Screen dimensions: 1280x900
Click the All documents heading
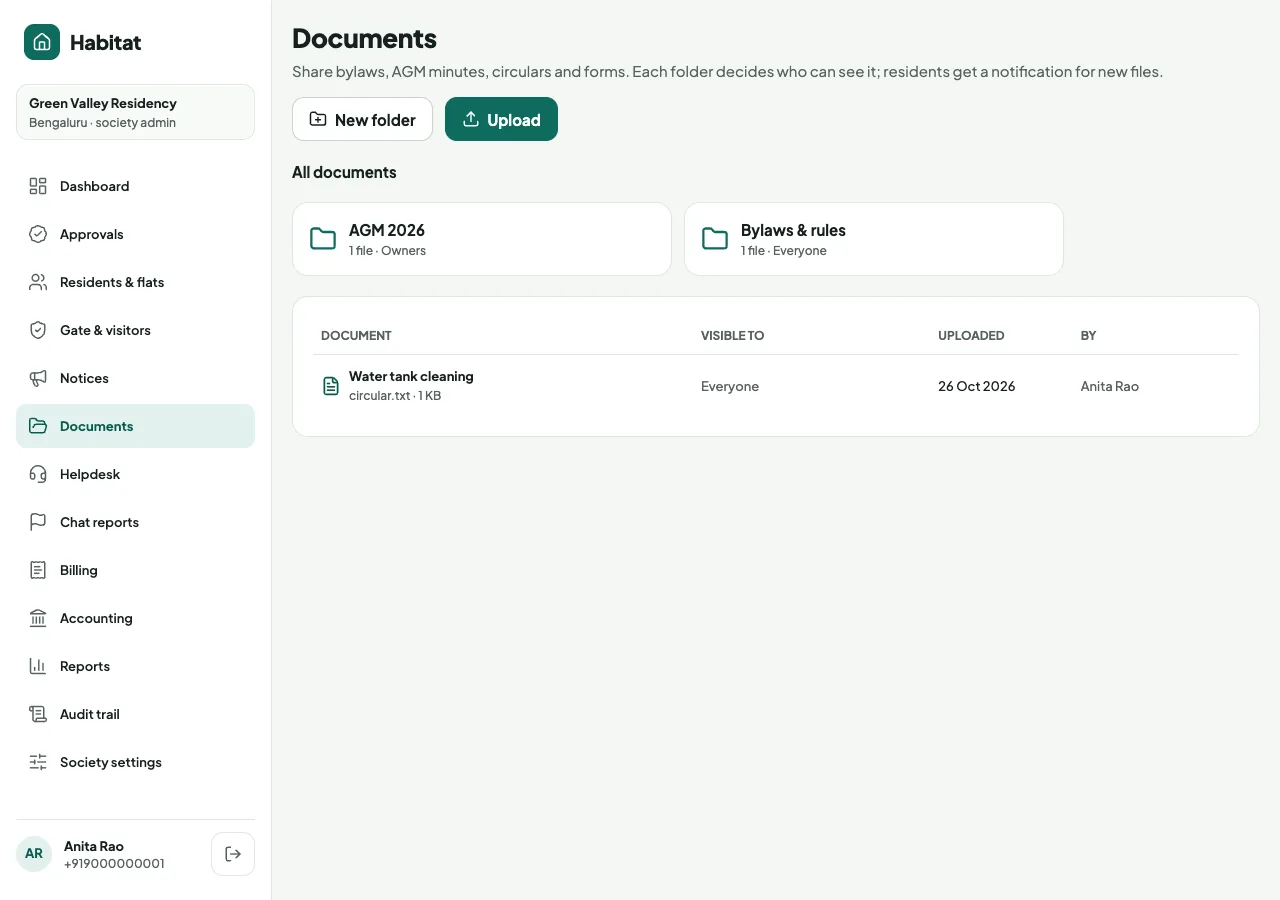point(344,172)
